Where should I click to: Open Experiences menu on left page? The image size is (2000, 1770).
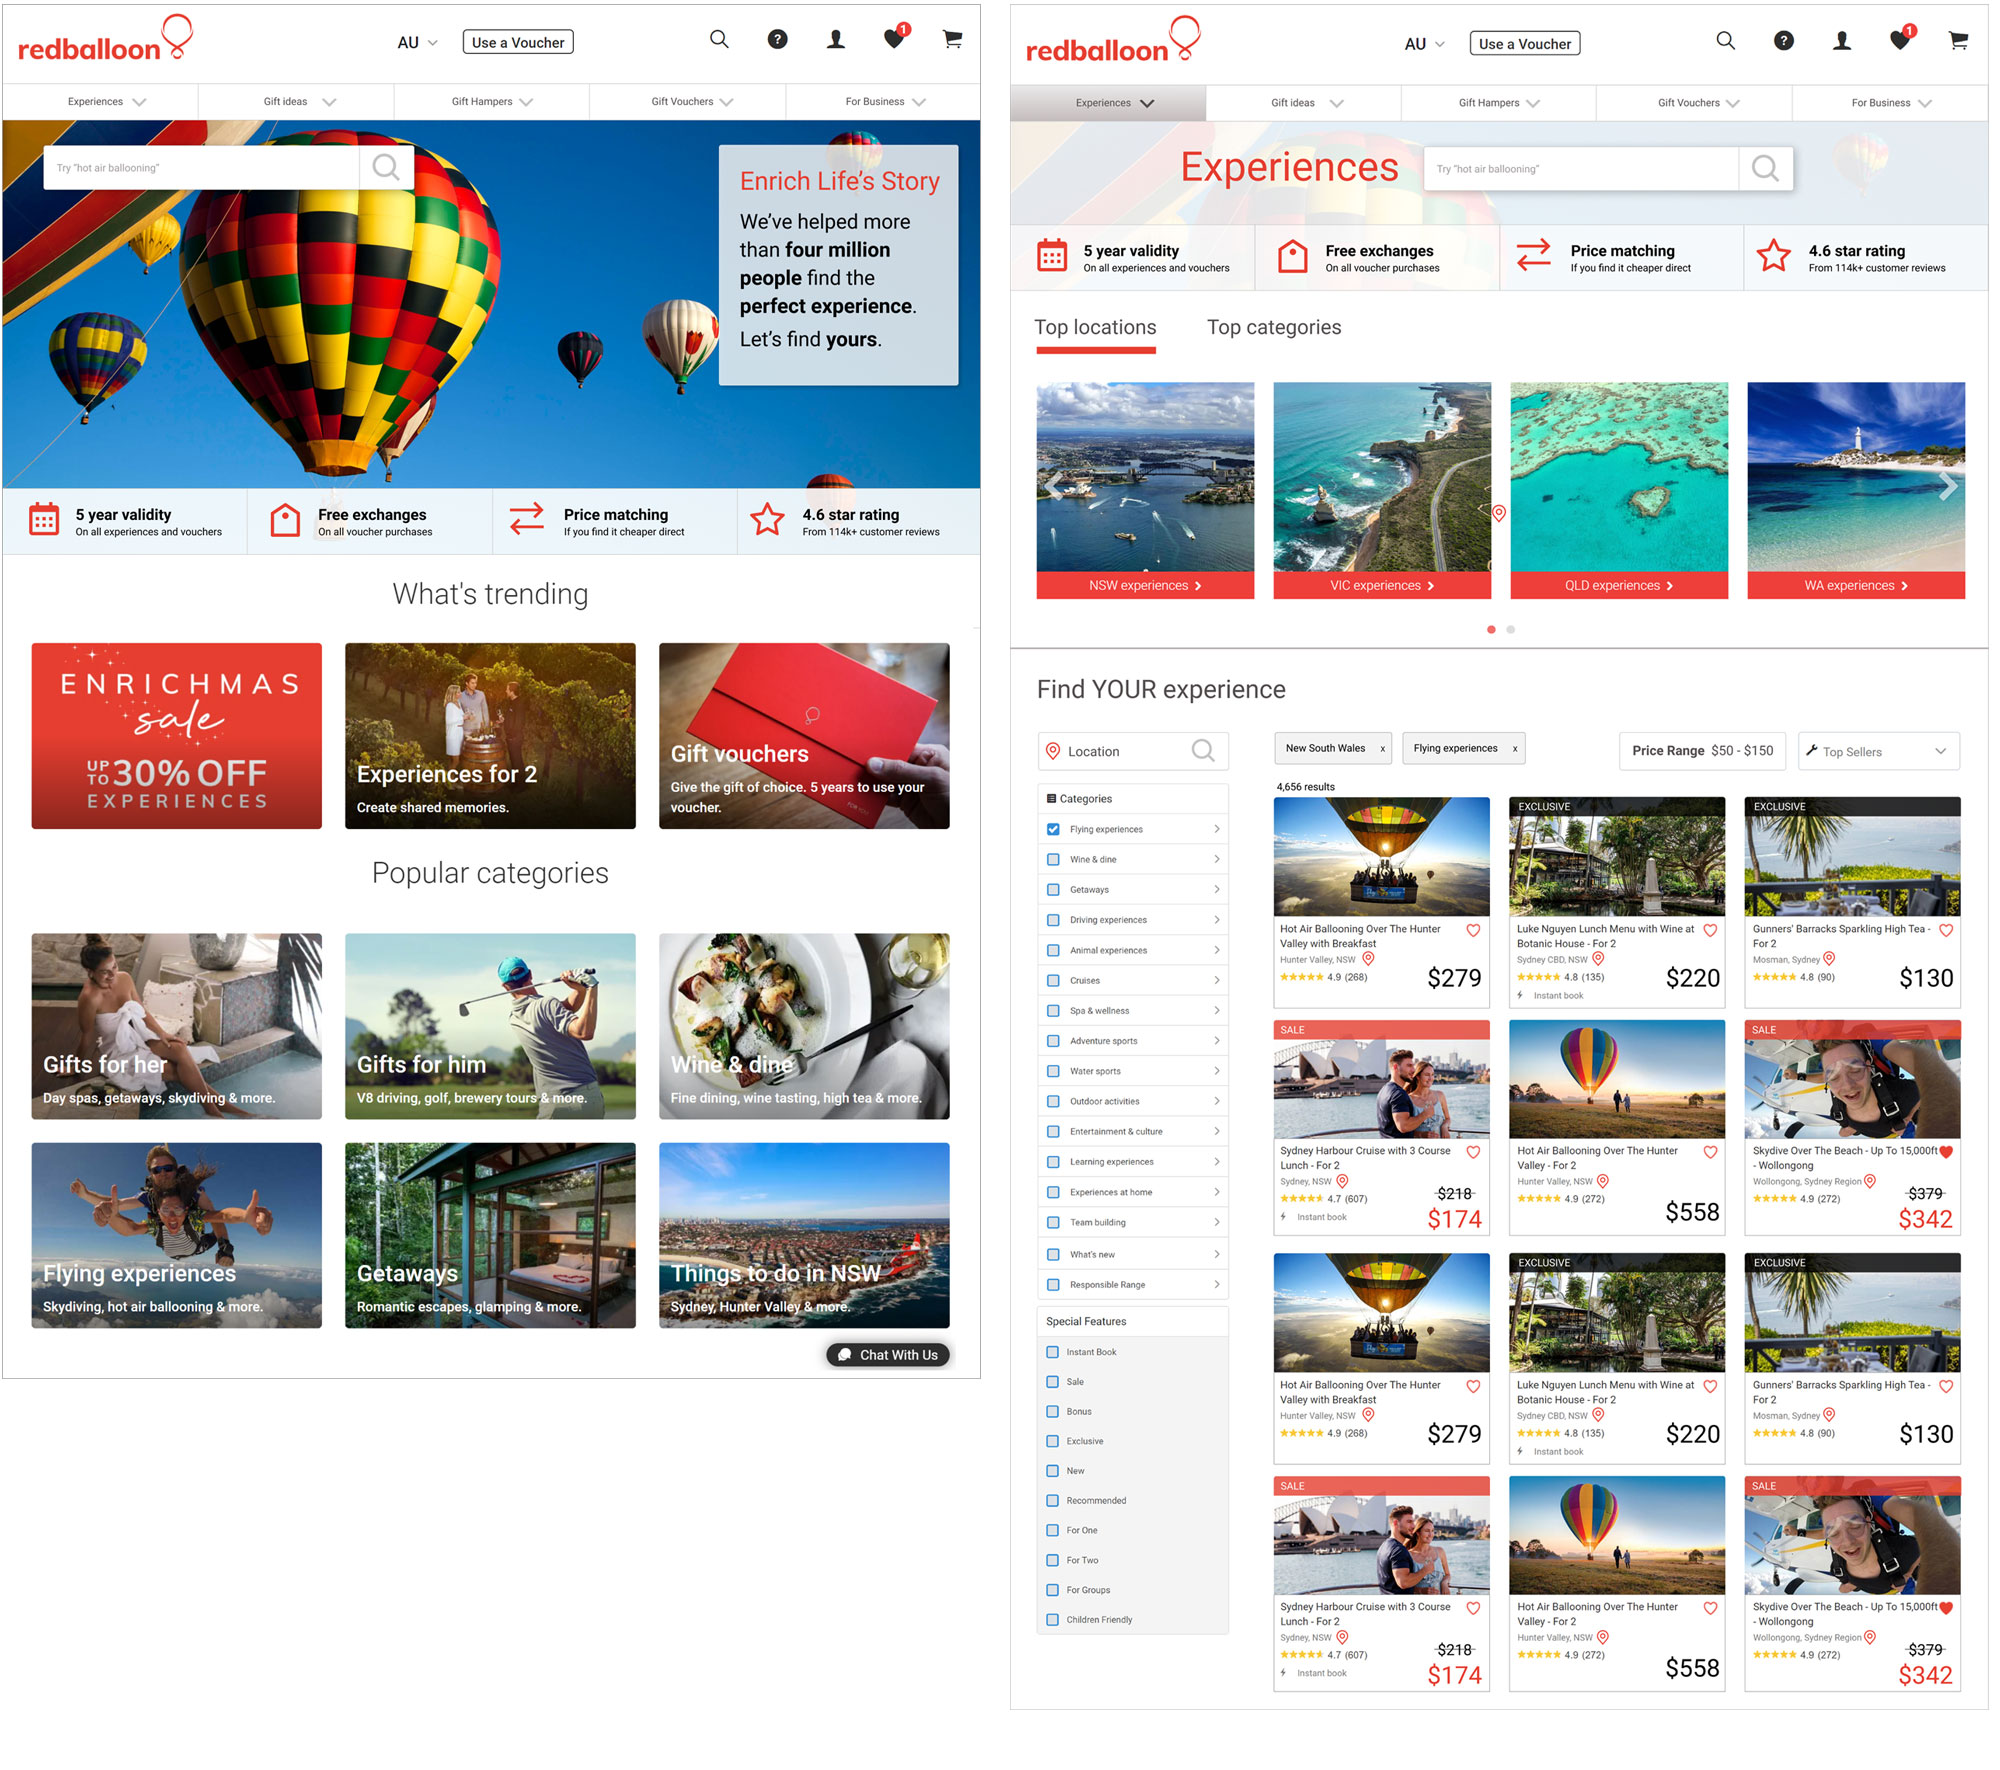point(101,102)
